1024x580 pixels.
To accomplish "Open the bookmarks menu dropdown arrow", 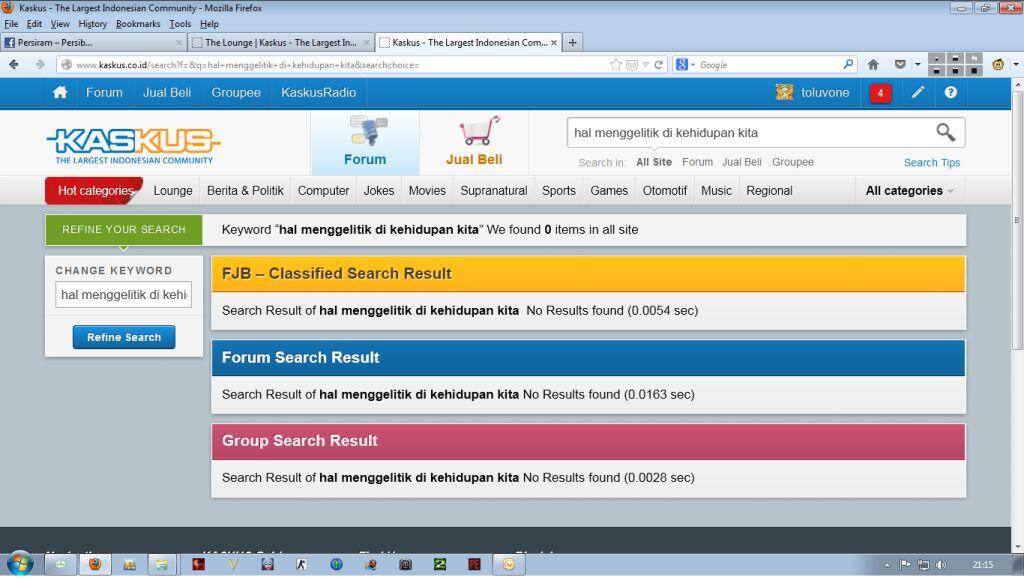I will point(918,65).
